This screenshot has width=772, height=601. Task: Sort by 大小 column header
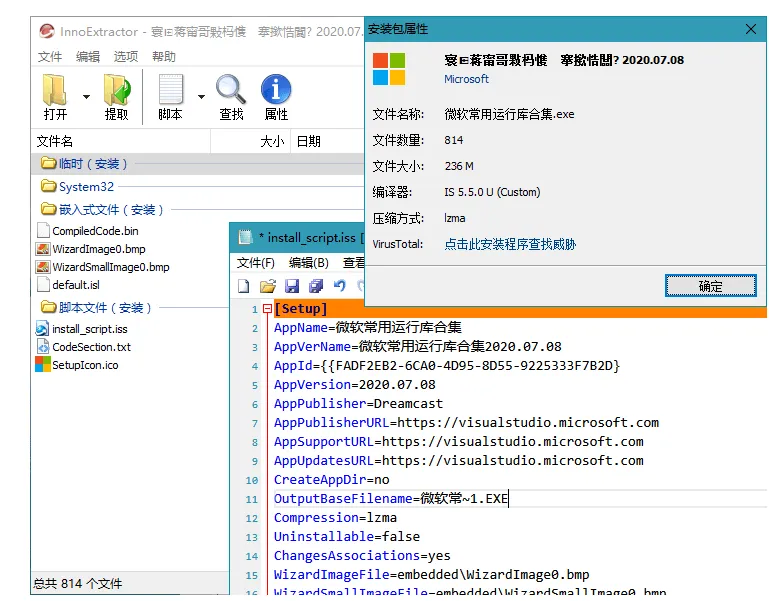tap(251, 141)
